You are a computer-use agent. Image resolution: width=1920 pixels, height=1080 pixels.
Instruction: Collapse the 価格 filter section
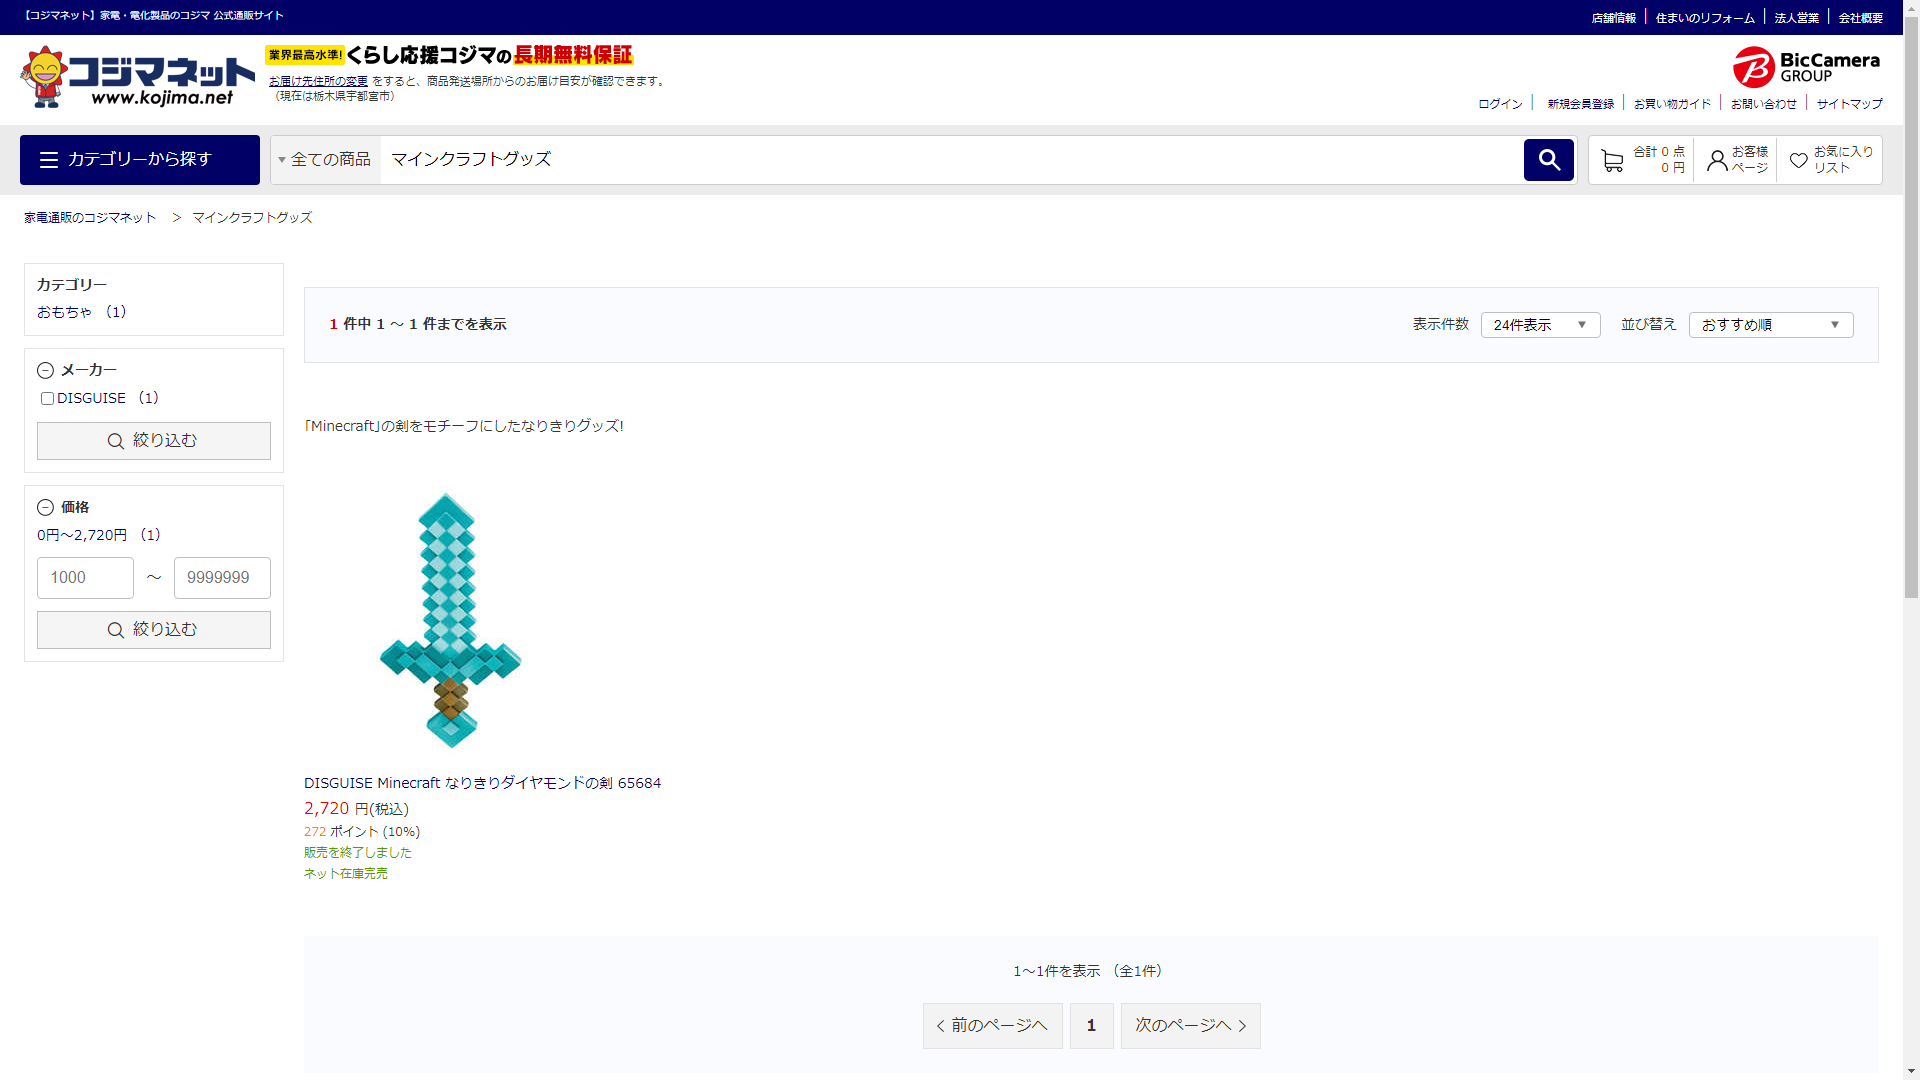[x=45, y=508]
